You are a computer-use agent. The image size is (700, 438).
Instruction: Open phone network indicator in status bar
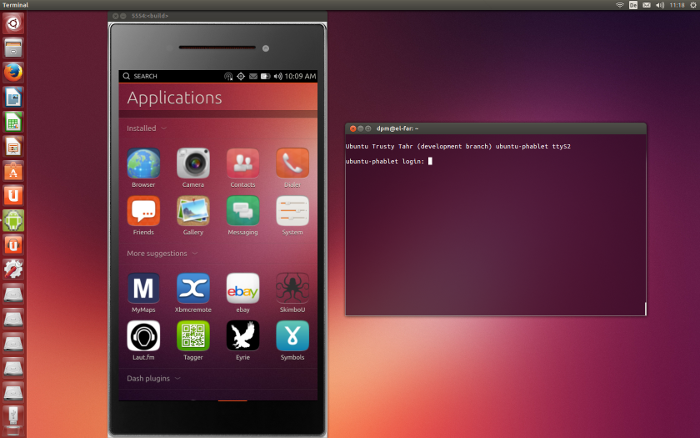click(228, 76)
